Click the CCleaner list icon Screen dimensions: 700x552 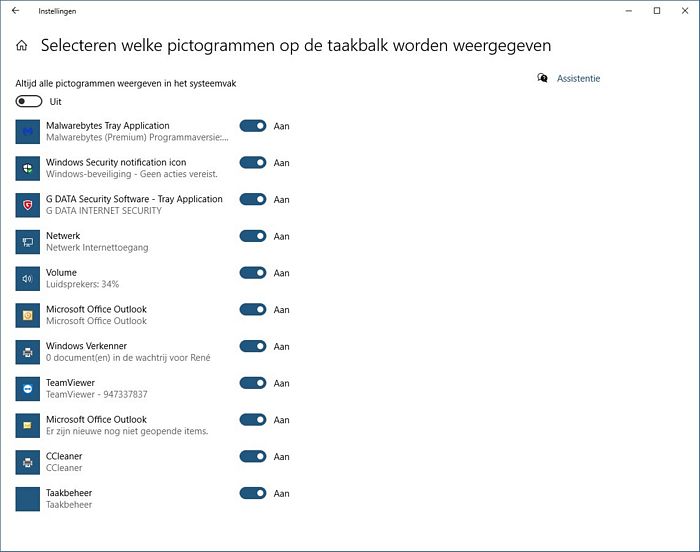(x=28, y=462)
